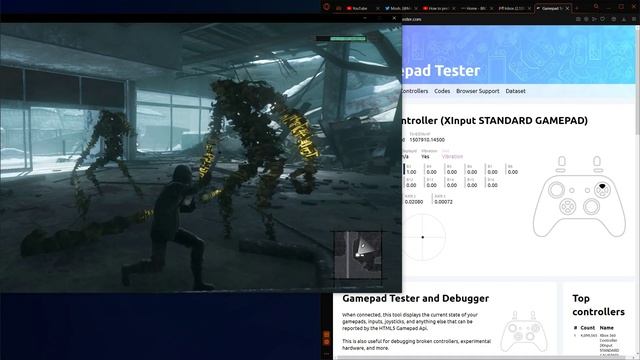Click the Gamepad Tester site title
The height and width of the screenshot is (360, 640).
pos(441,71)
